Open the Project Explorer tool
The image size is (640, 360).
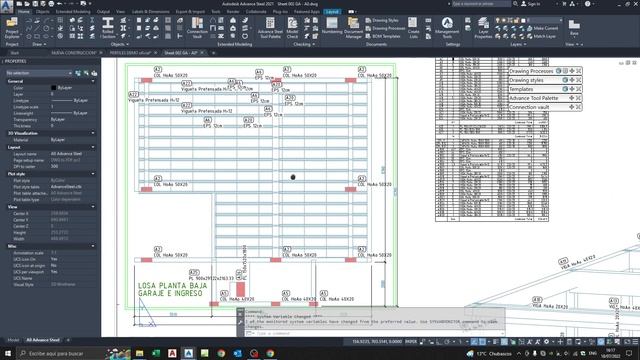click(12, 28)
